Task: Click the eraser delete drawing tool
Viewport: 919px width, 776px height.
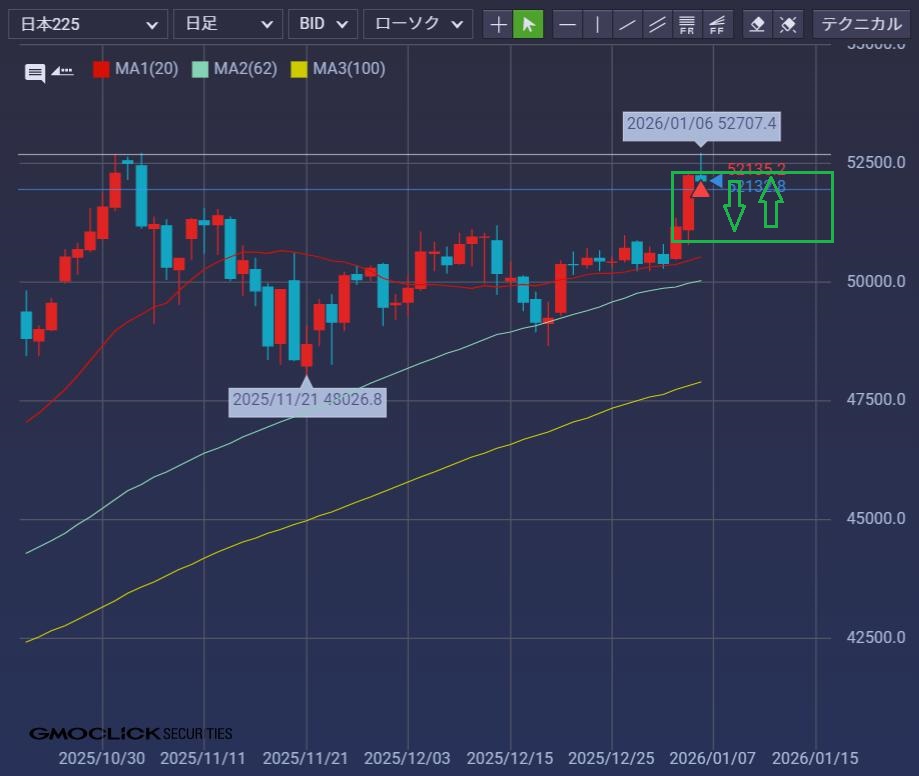Action: 758,24
